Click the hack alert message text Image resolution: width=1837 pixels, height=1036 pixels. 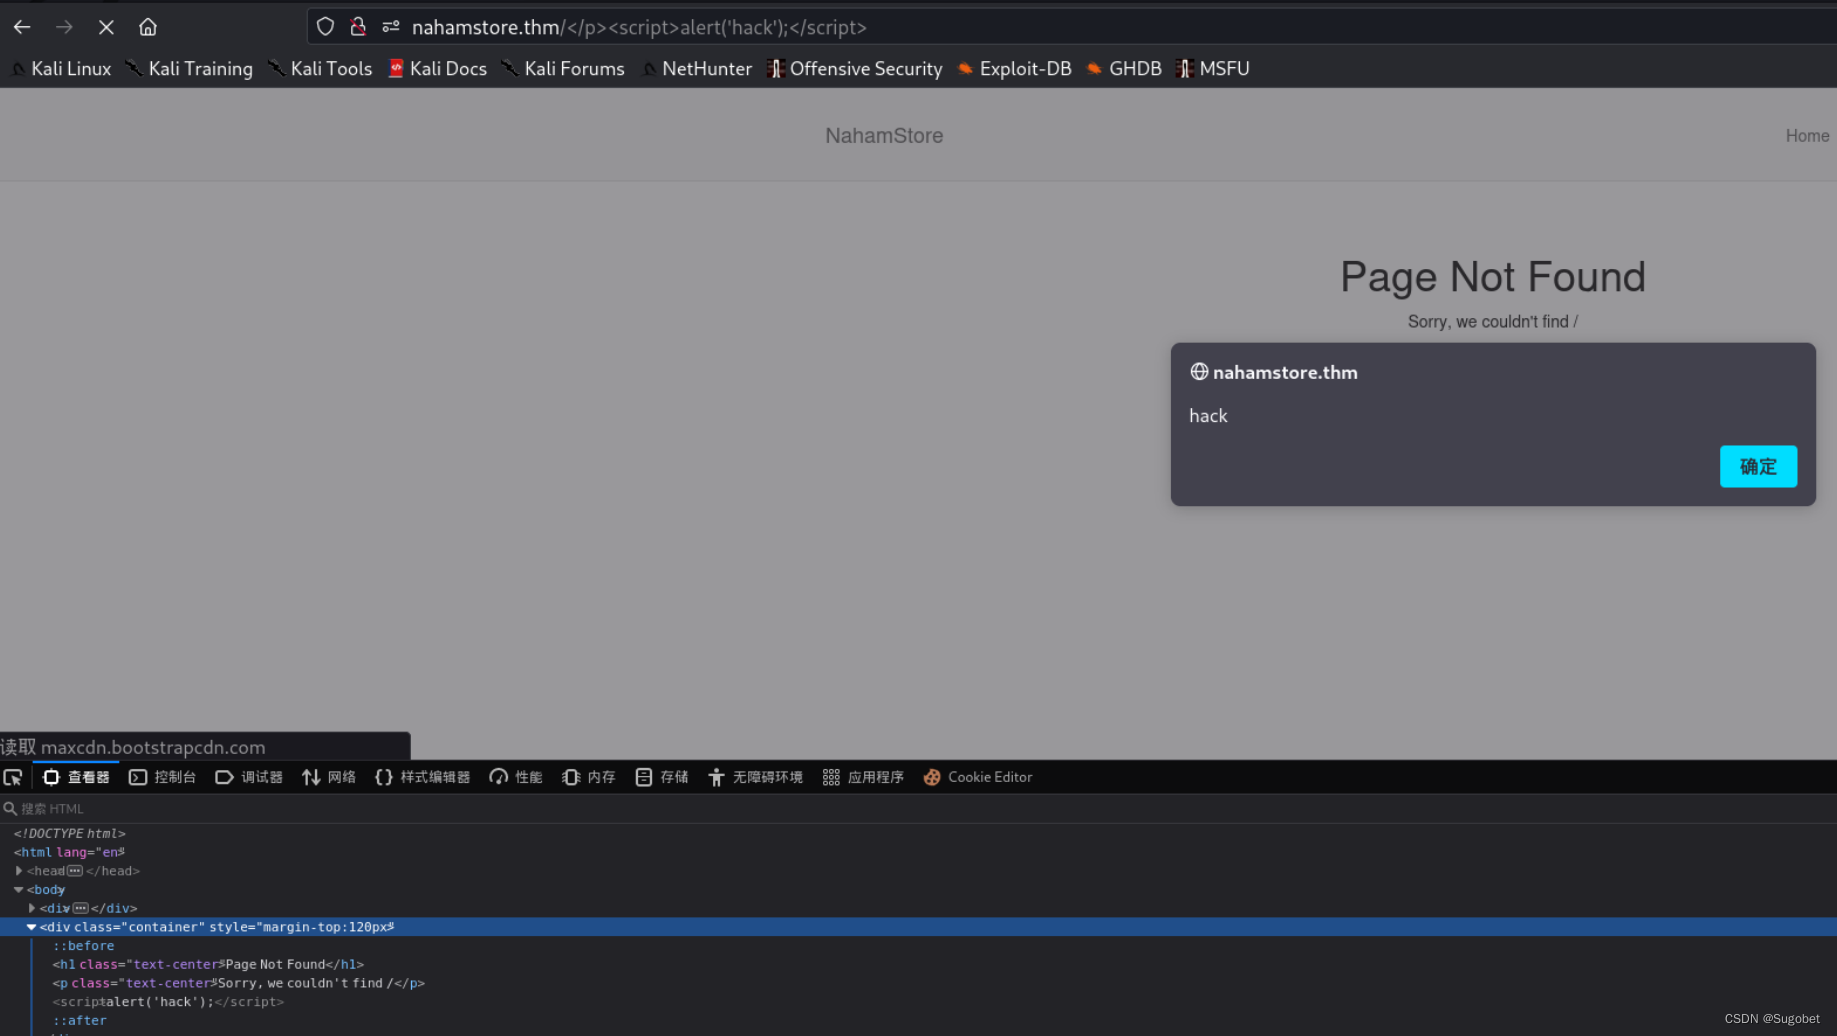pyautogui.click(x=1208, y=416)
